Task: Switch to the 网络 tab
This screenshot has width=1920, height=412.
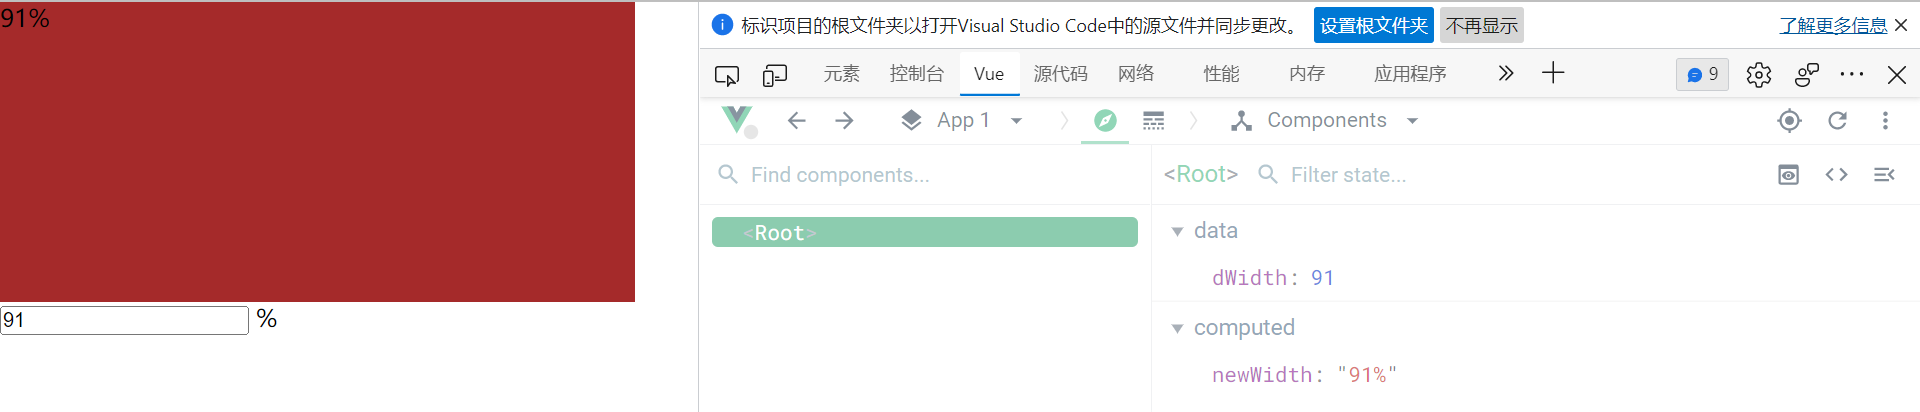Action: [1136, 74]
